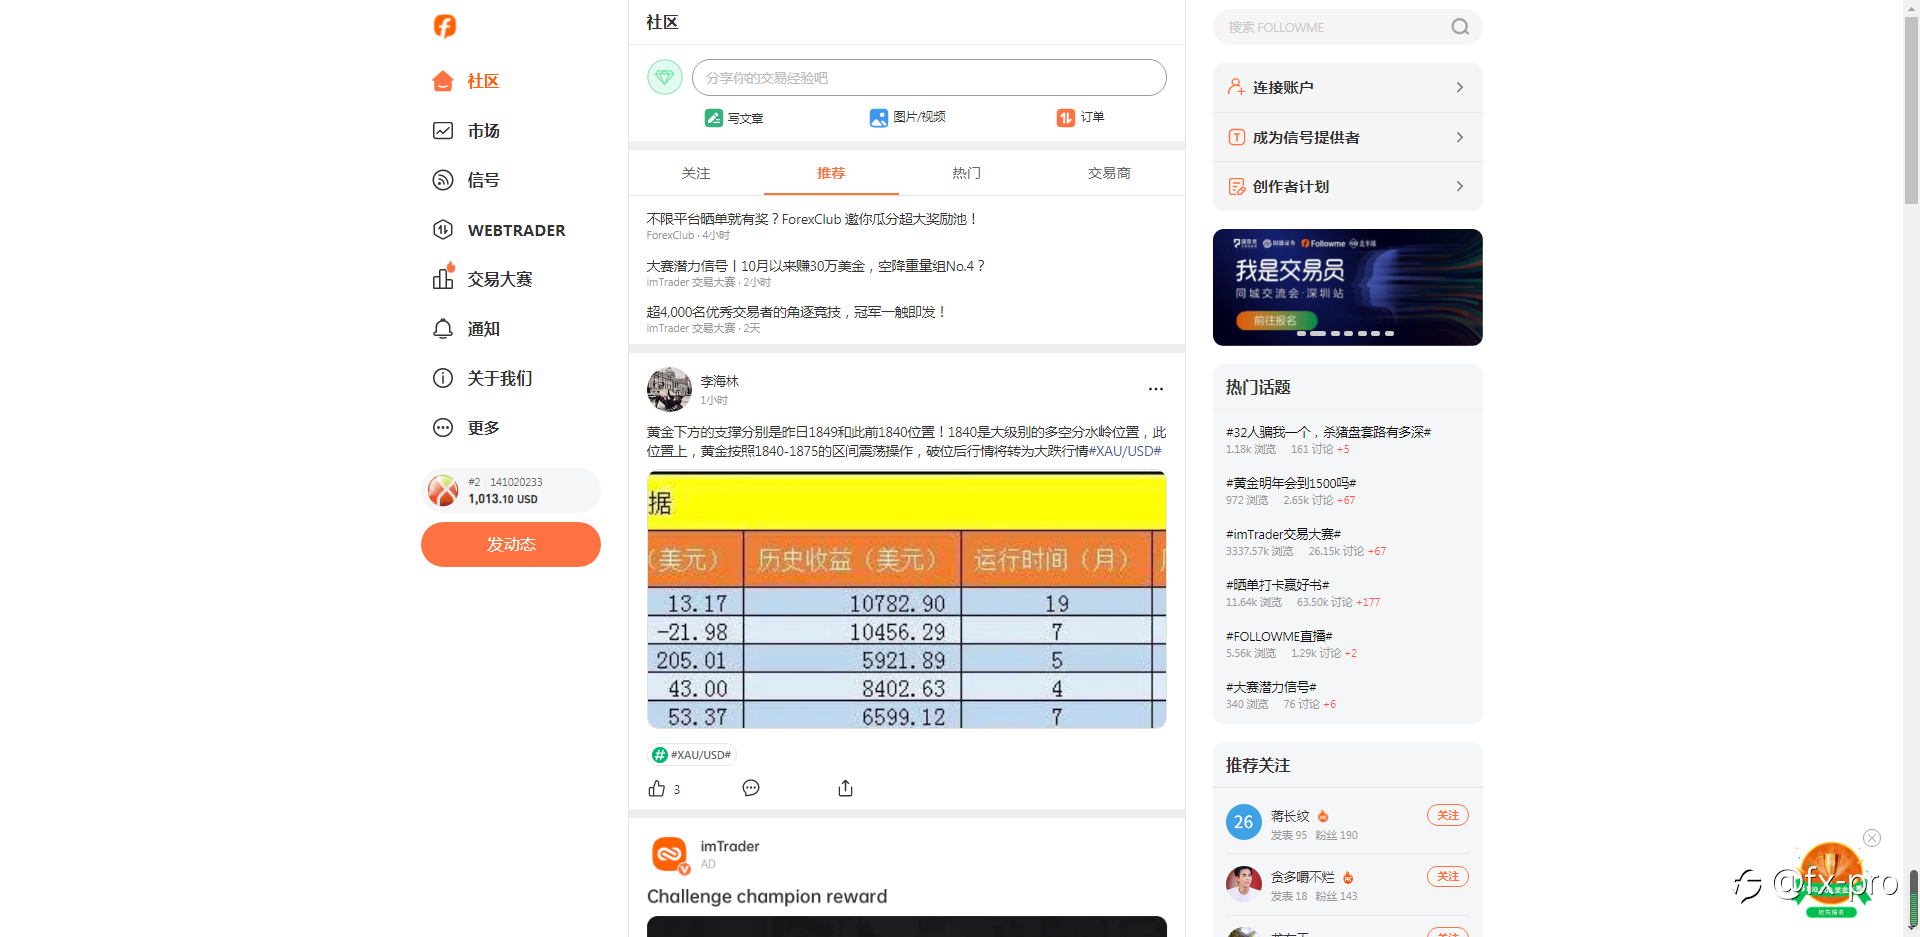This screenshot has width=1920, height=937.
Task: Switch to the 热门 feed tab
Action: pyautogui.click(x=967, y=173)
